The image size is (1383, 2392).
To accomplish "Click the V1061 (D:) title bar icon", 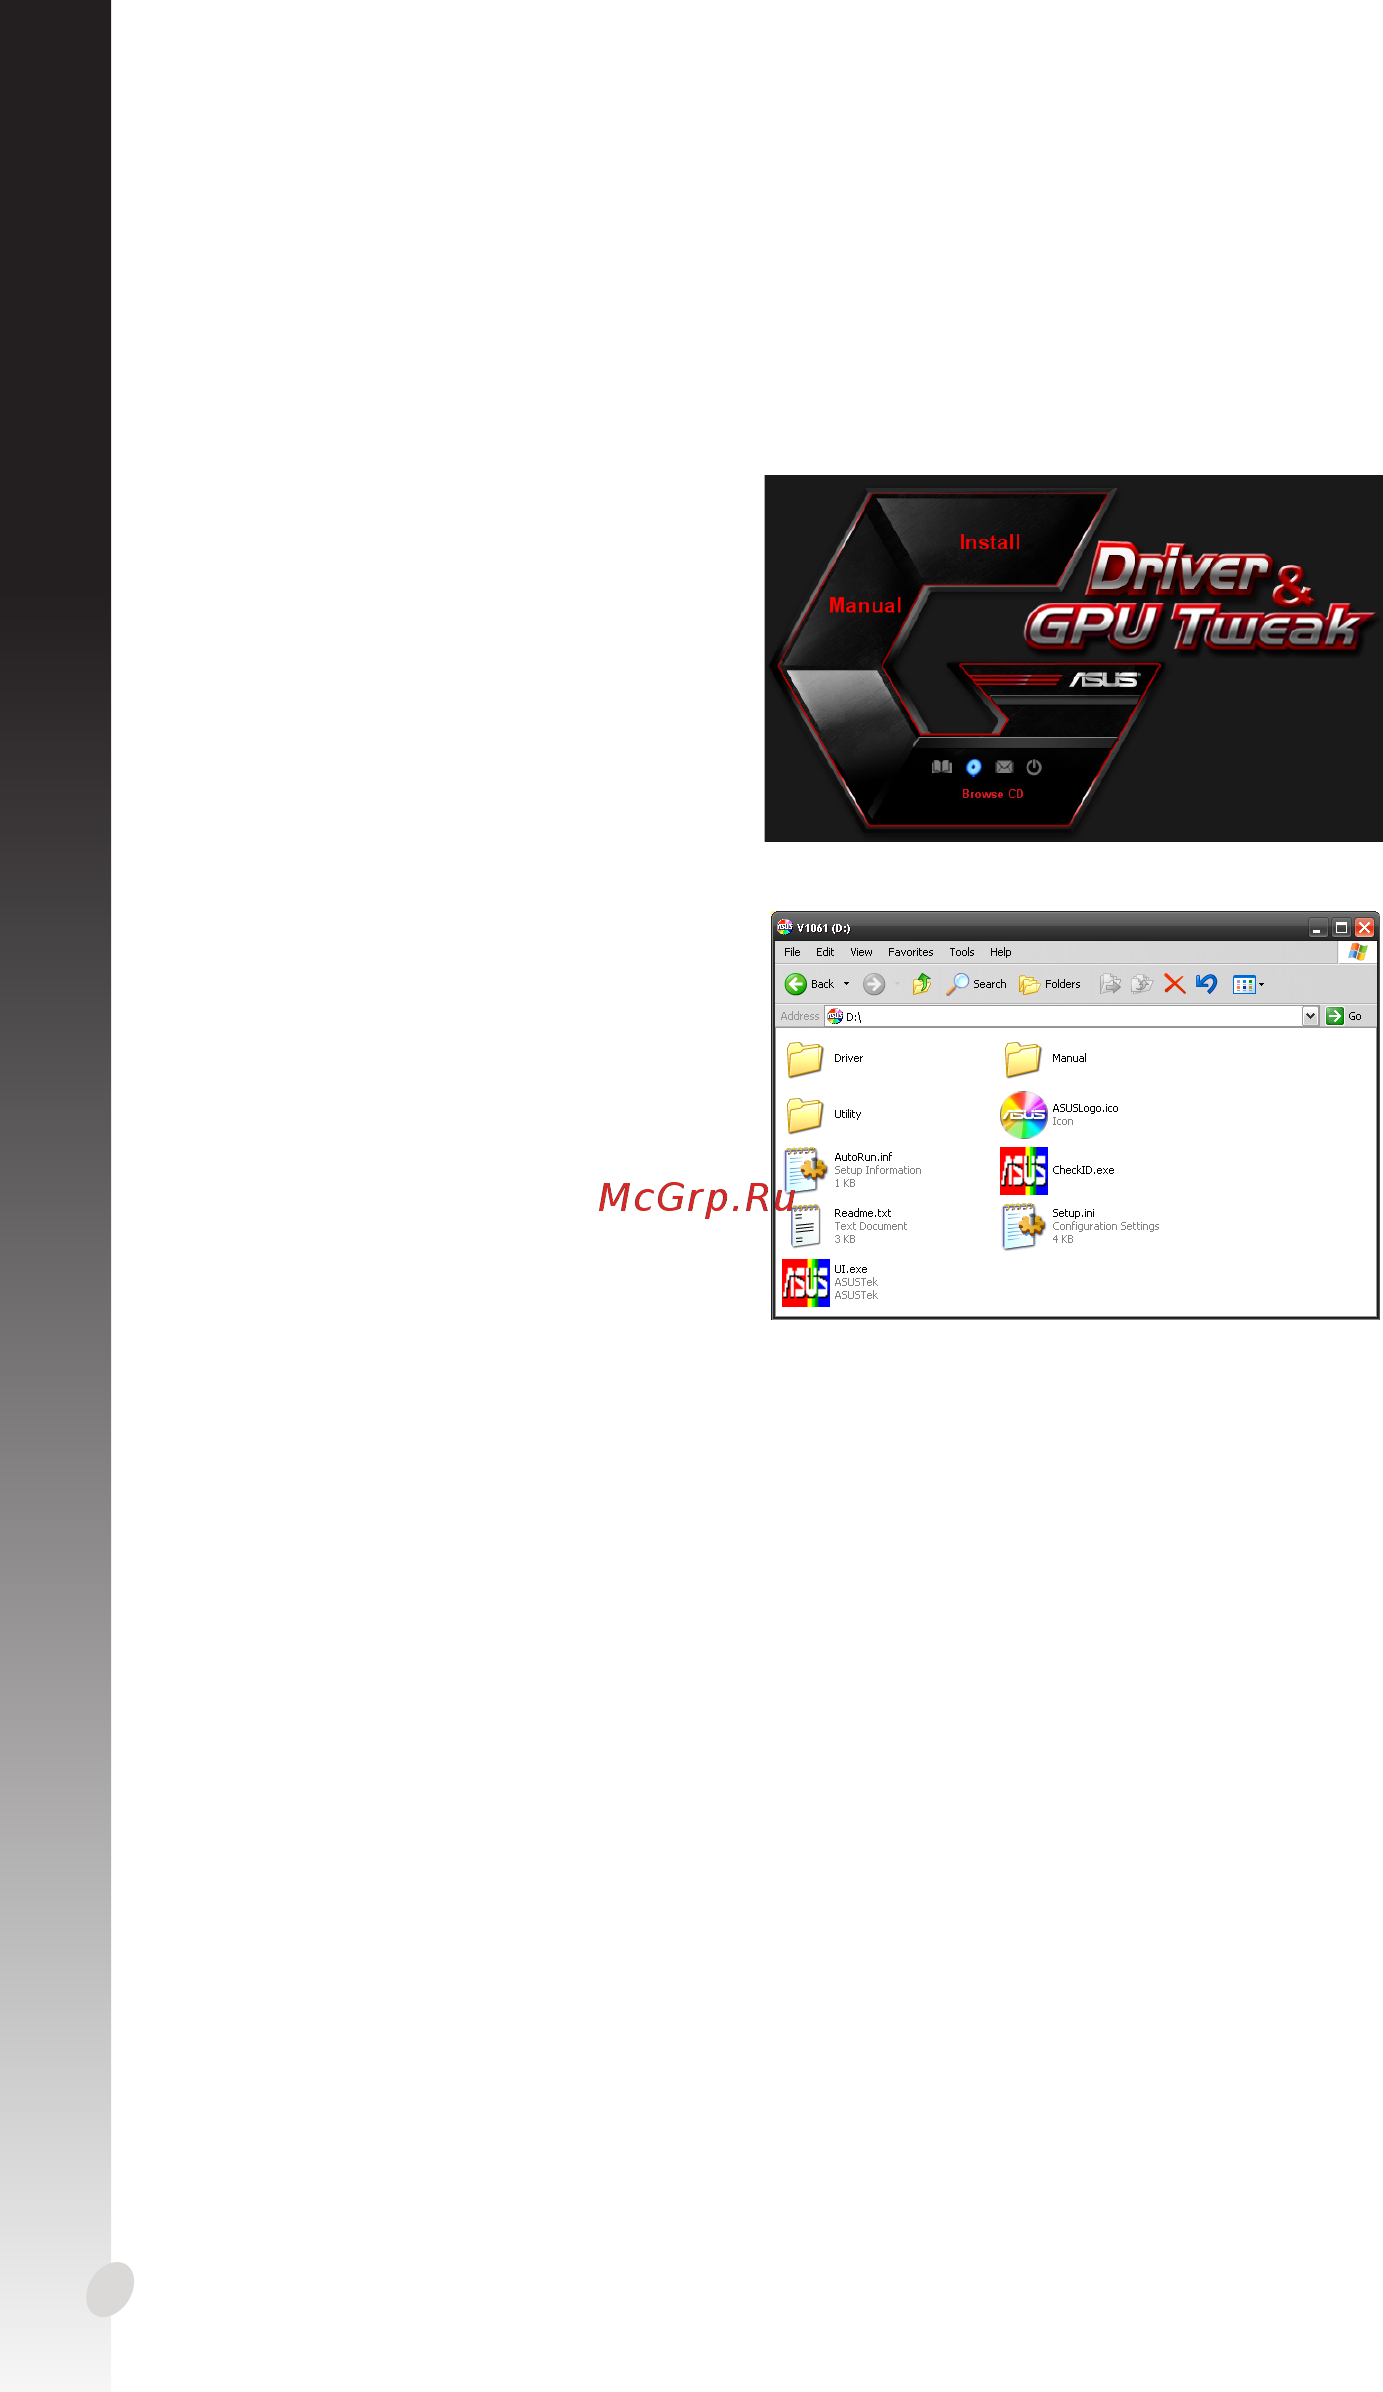I will [x=785, y=927].
